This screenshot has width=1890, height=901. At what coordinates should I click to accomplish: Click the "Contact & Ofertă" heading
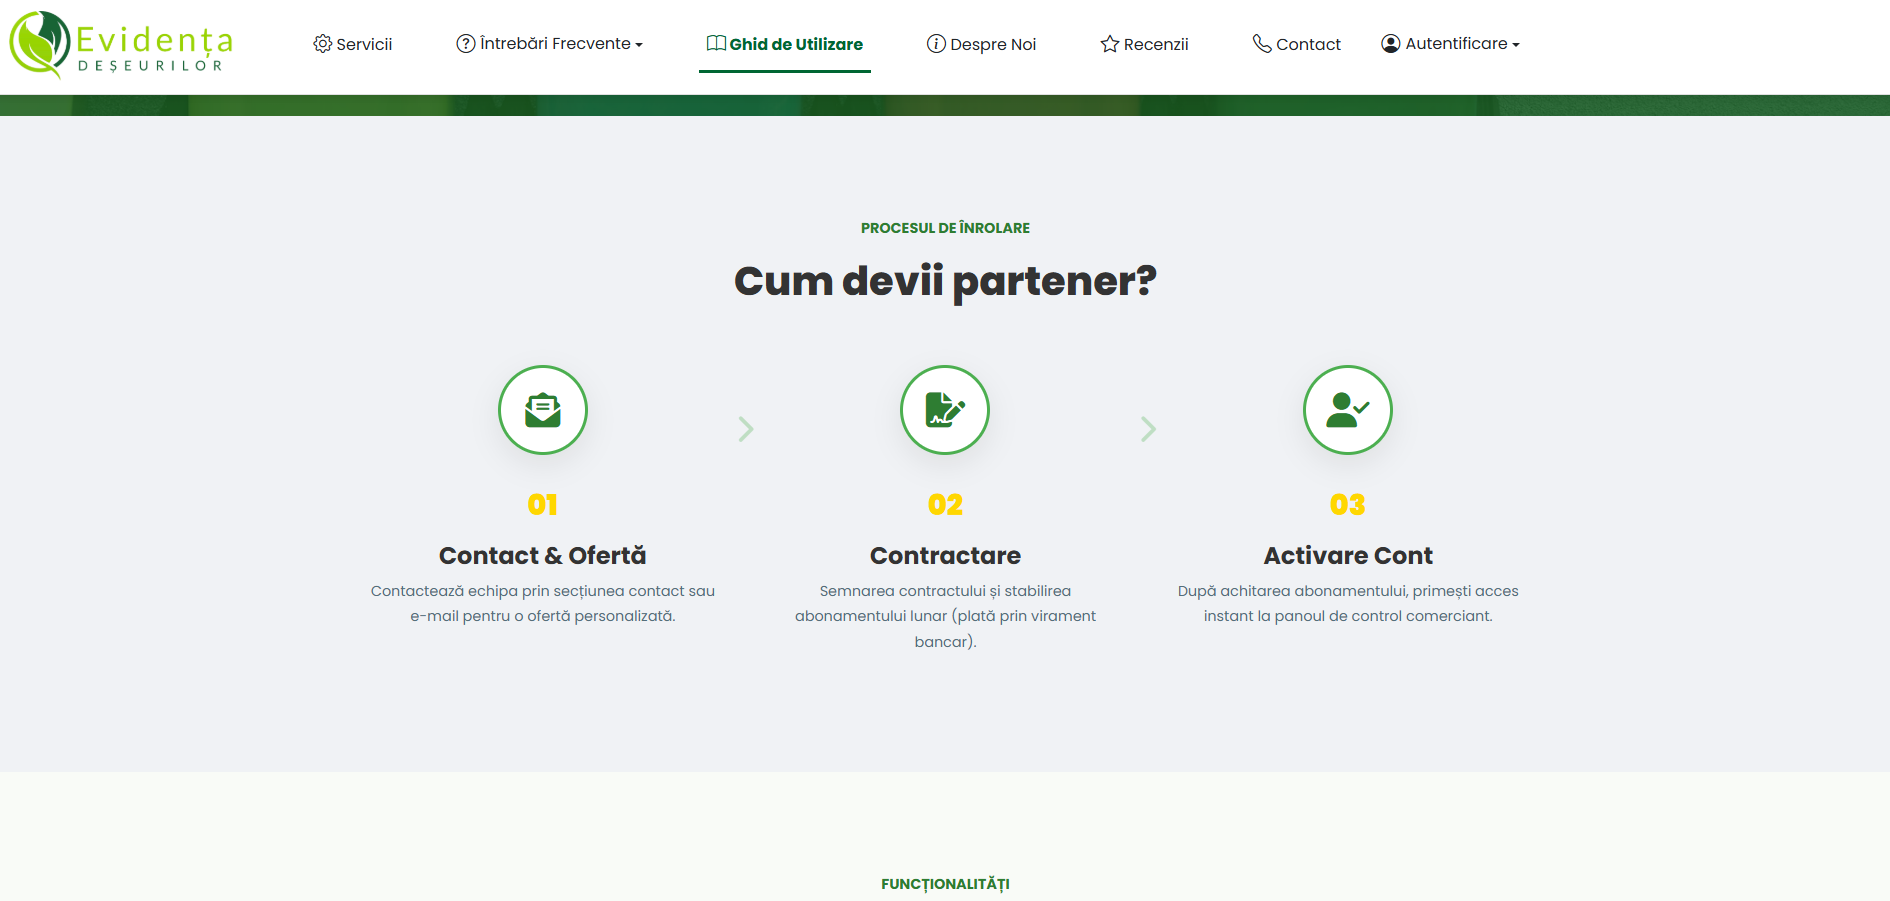pyautogui.click(x=543, y=556)
